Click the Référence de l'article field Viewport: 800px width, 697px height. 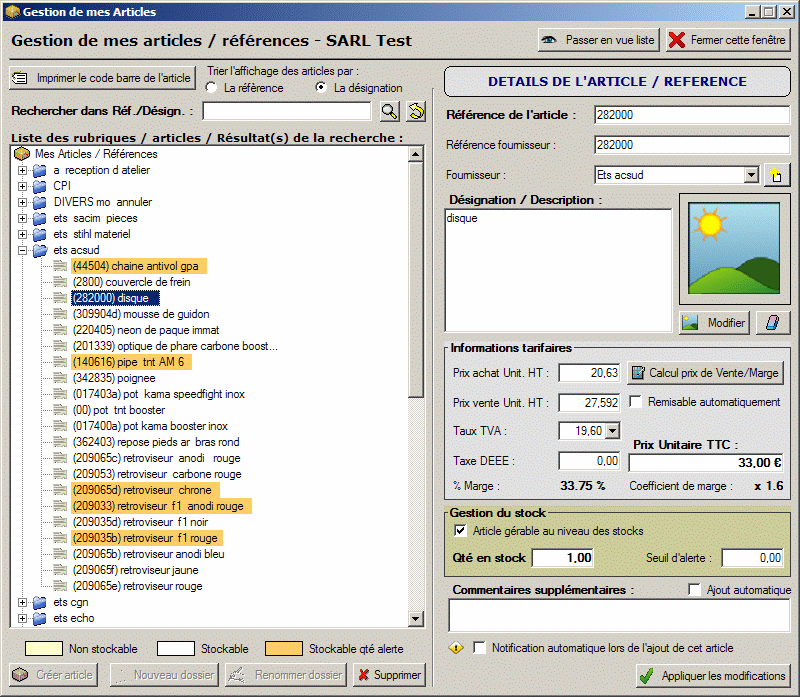[x=692, y=115]
